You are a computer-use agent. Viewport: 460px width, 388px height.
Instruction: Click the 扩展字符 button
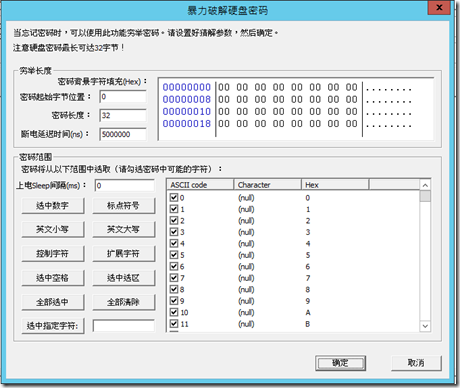tap(124, 254)
